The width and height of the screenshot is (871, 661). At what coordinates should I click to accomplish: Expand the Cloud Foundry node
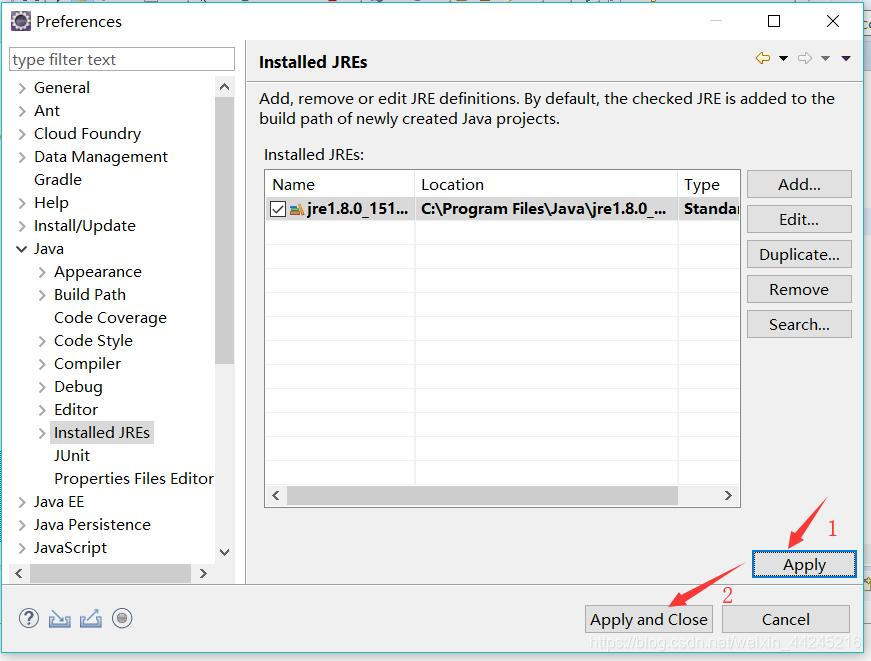[x=22, y=134]
